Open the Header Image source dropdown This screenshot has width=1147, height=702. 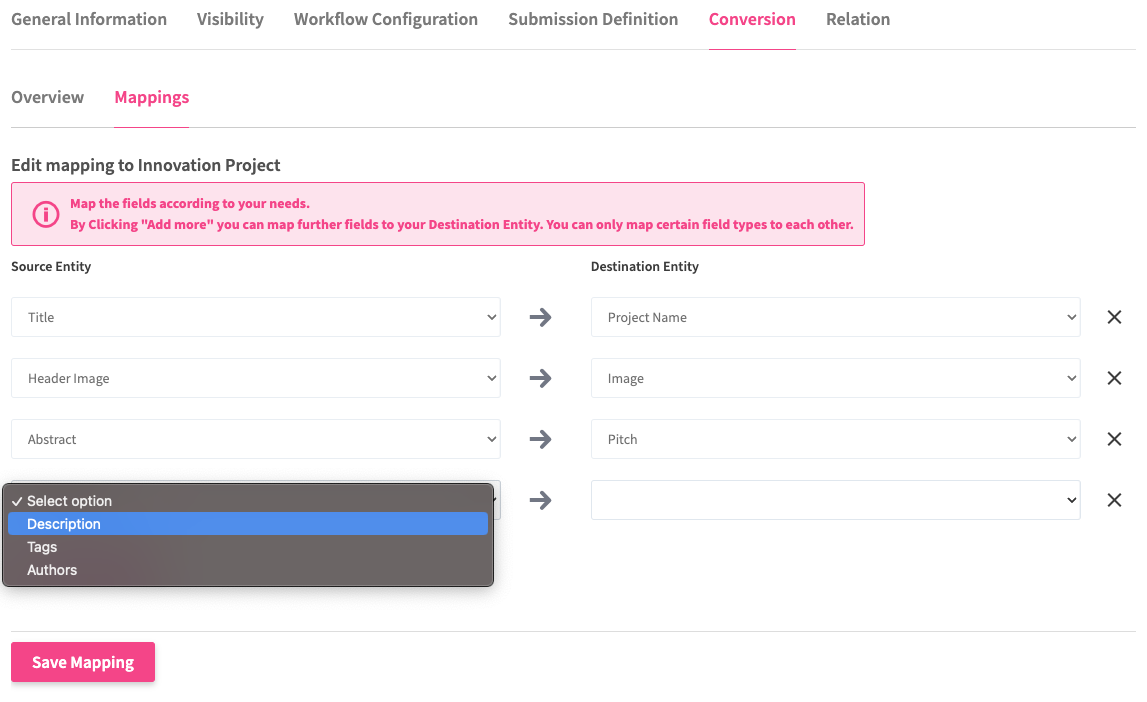(x=256, y=378)
